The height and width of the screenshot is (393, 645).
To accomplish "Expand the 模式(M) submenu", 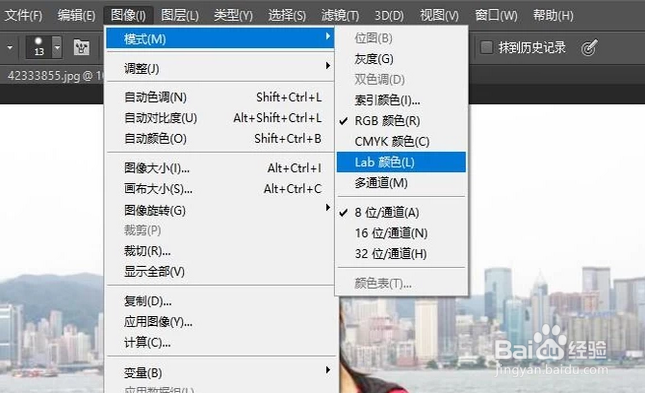I will (220, 39).
